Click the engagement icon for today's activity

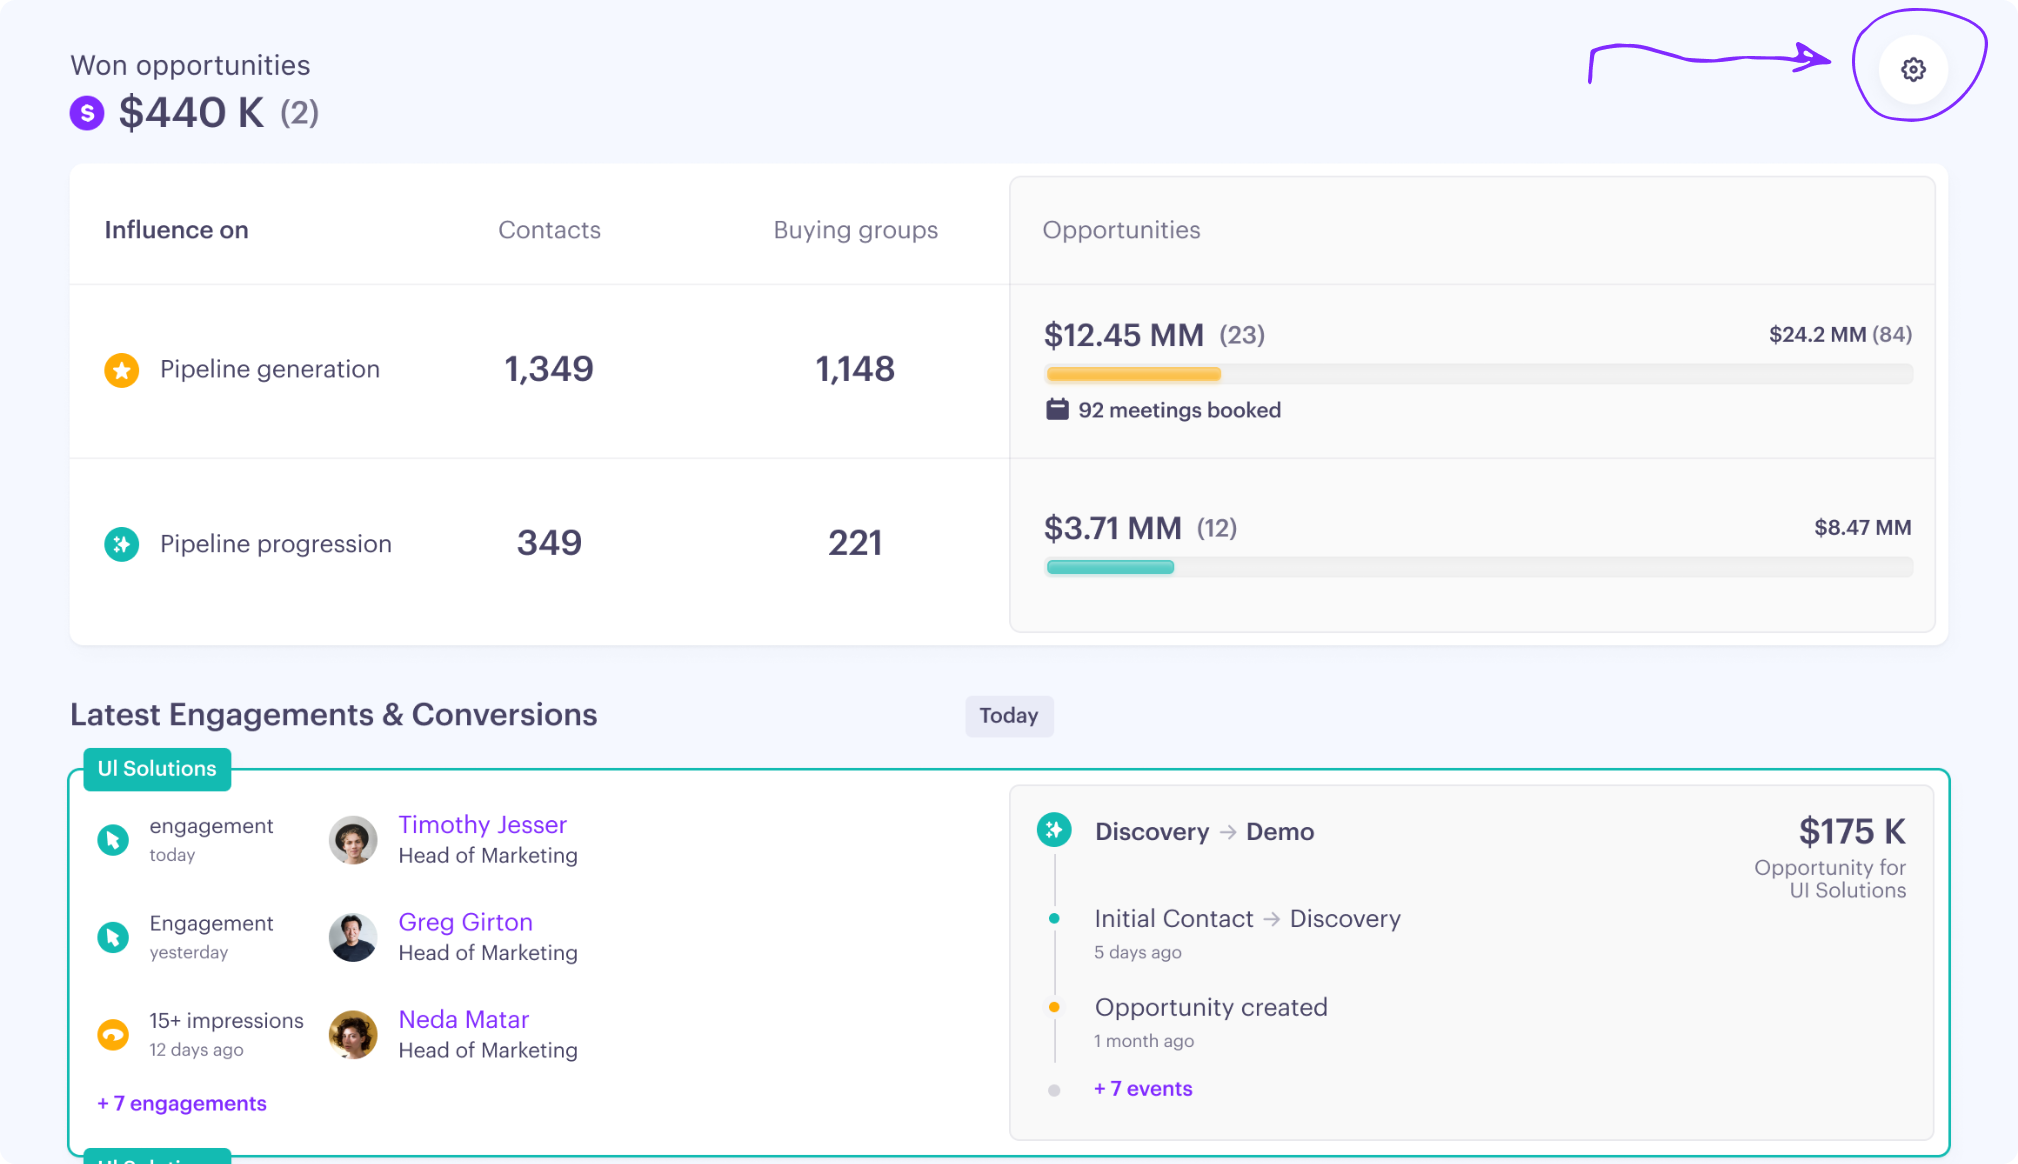(113, 838)
